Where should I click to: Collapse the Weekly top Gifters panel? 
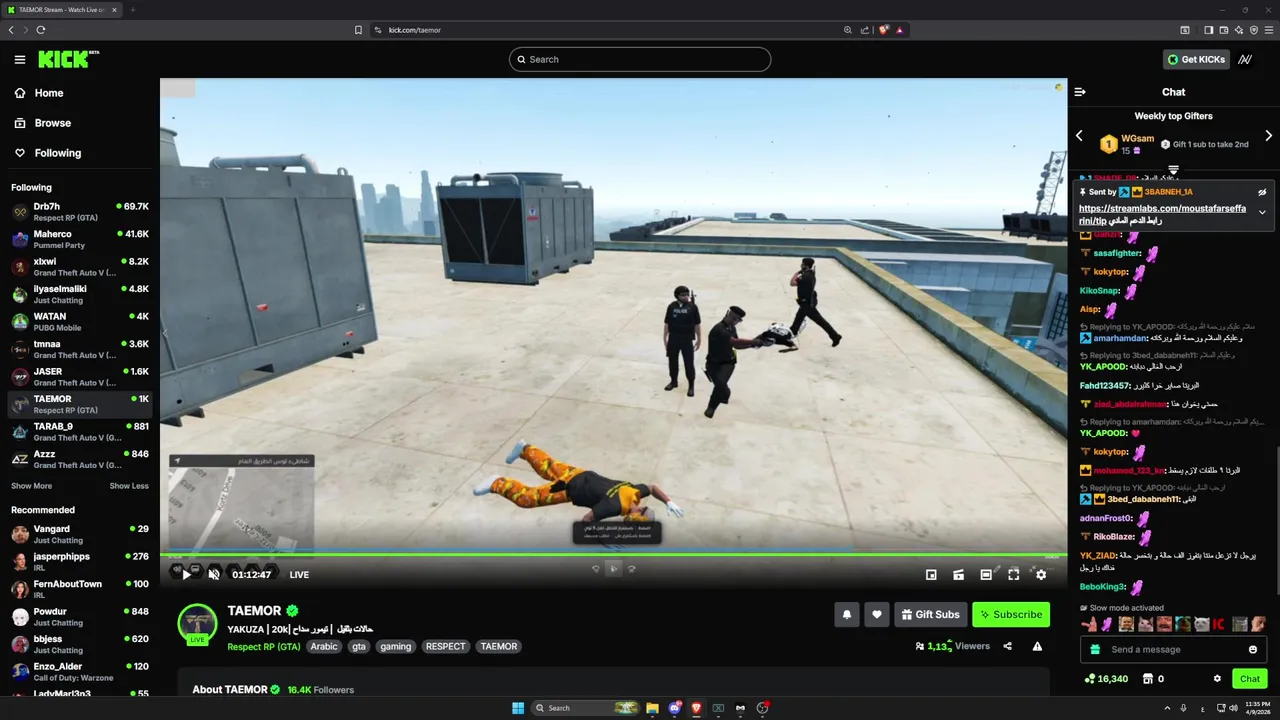(x=1174, y=169)
